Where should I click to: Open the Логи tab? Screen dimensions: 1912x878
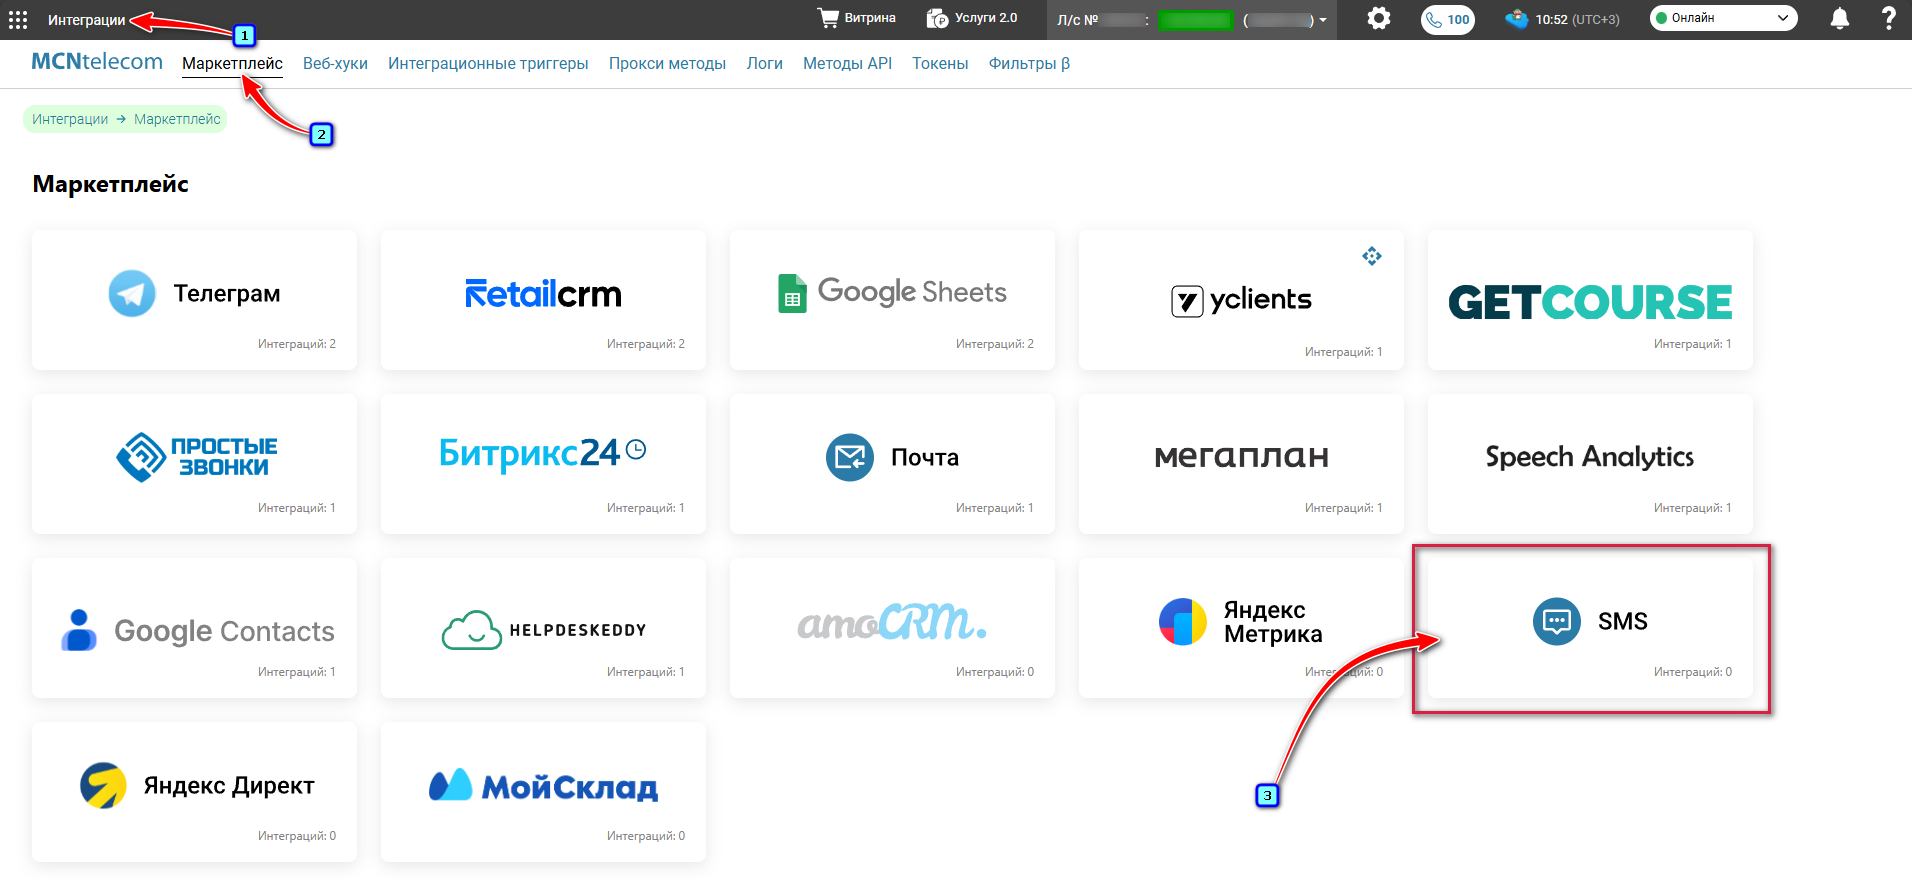tap(764, 63)
